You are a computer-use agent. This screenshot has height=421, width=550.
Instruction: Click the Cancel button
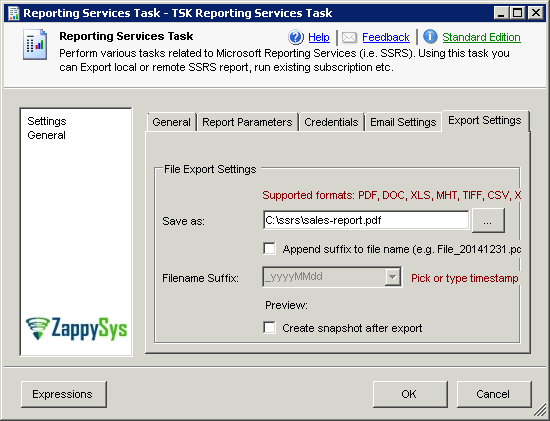click(x=494, y=394)
